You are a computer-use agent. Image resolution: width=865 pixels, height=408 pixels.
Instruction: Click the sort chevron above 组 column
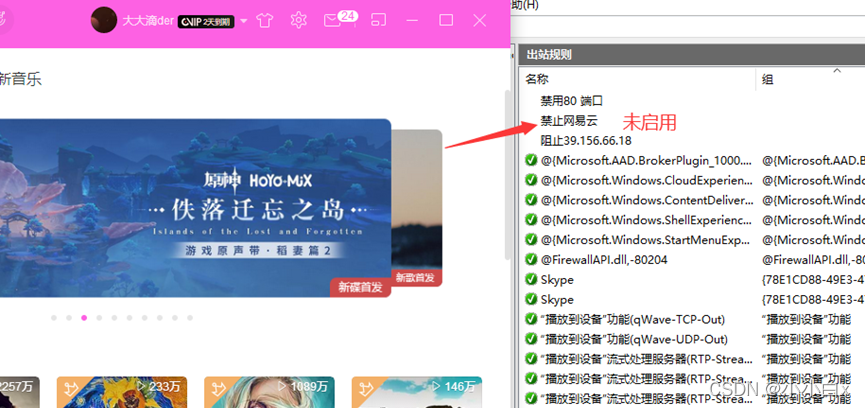click(x=837, y=71)
